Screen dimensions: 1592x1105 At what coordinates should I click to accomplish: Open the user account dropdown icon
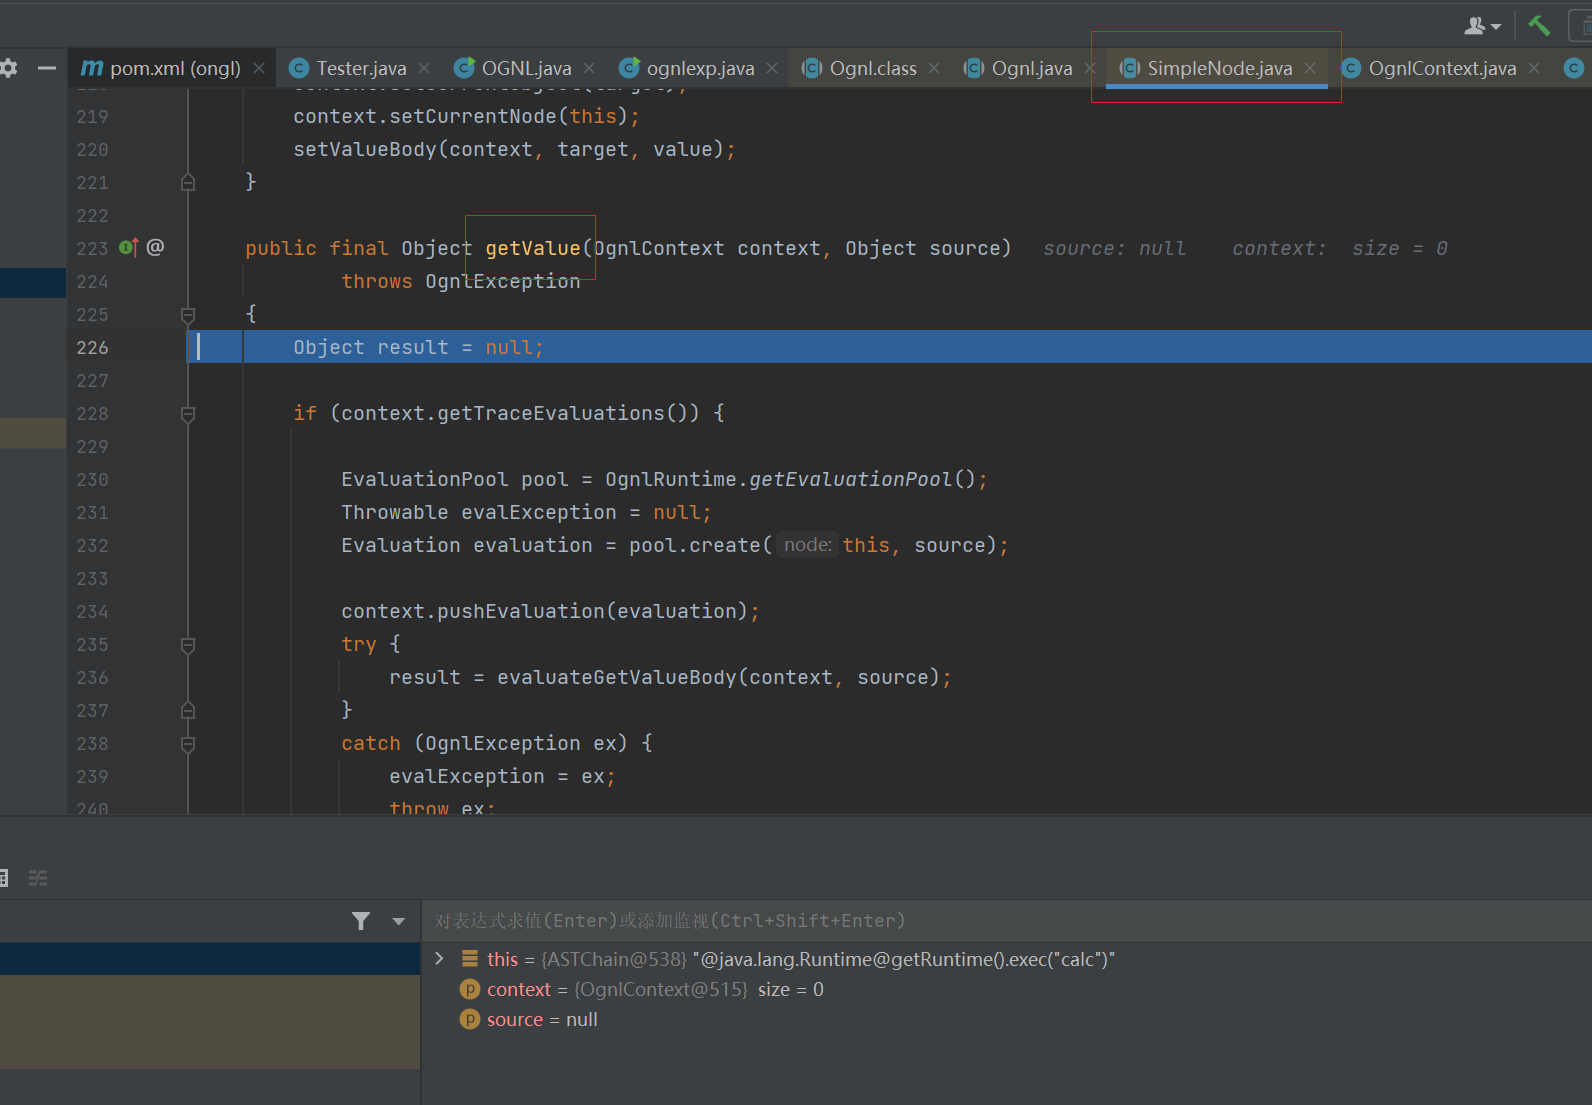click(1482, 26)
